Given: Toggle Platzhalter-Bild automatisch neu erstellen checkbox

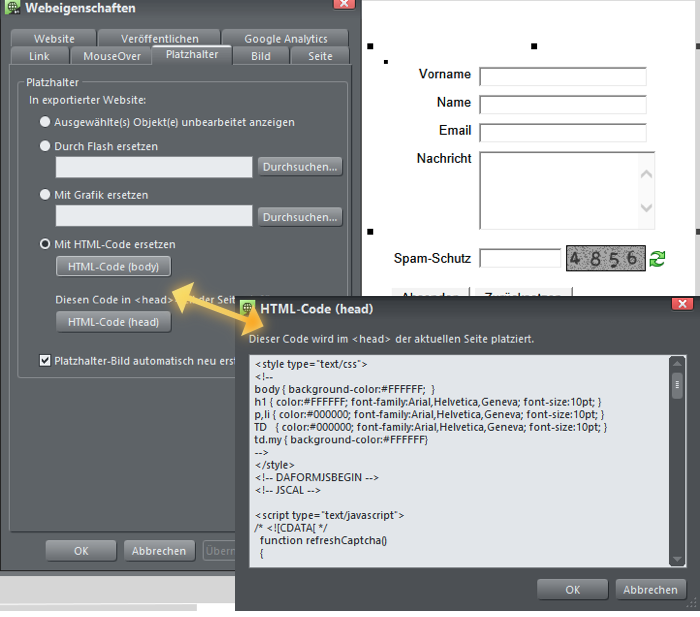Looking at the screenshot, I should coord(45,360).
